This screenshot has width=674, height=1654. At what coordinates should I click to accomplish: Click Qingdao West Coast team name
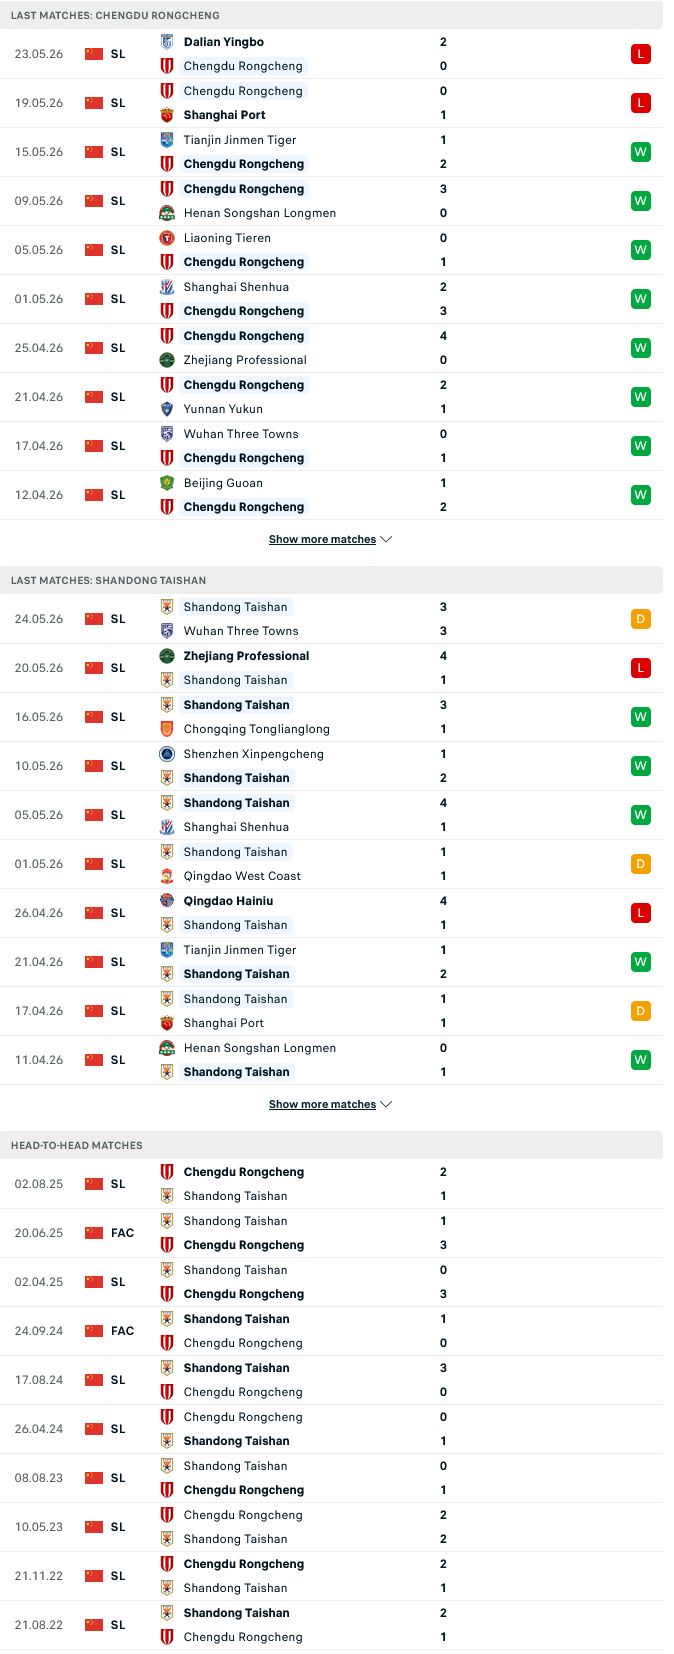click(x=243, y=876)
